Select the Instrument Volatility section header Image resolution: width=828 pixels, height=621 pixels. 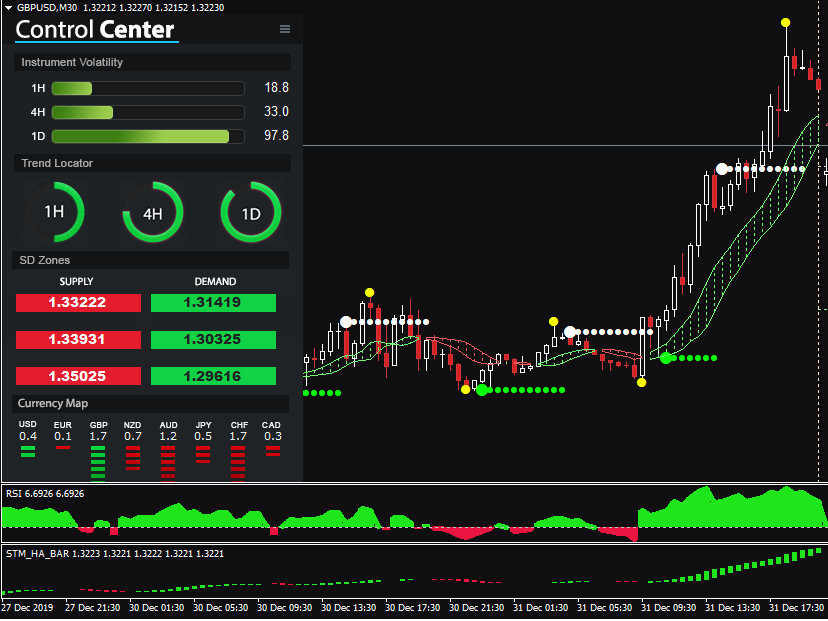72,62
